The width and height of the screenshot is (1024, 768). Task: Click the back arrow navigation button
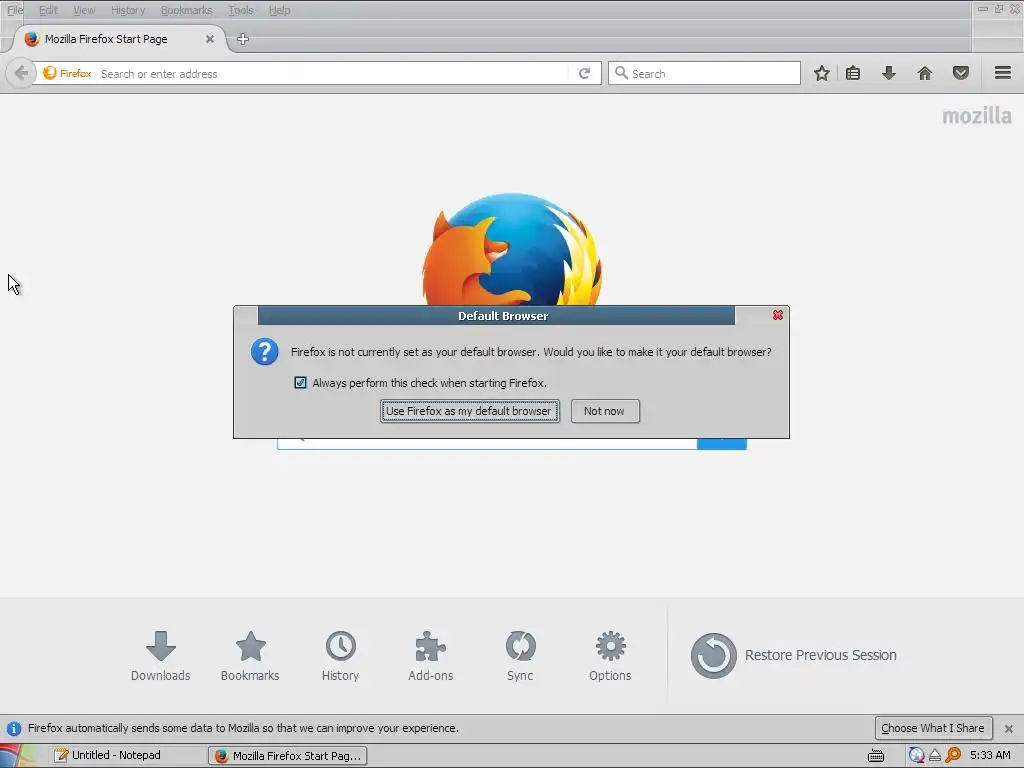click(x=21, y=73)
